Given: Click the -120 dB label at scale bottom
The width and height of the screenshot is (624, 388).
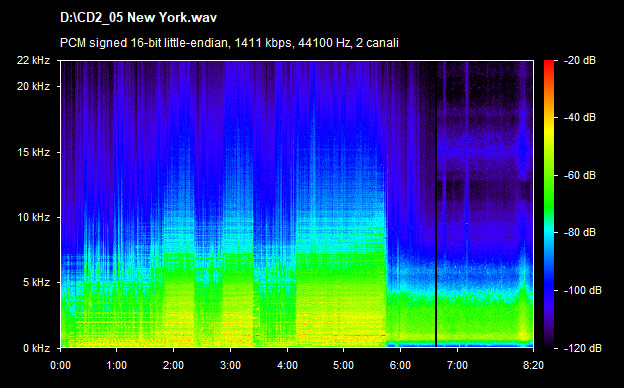Looking at the screenshot, I should (x=583, y=348).
